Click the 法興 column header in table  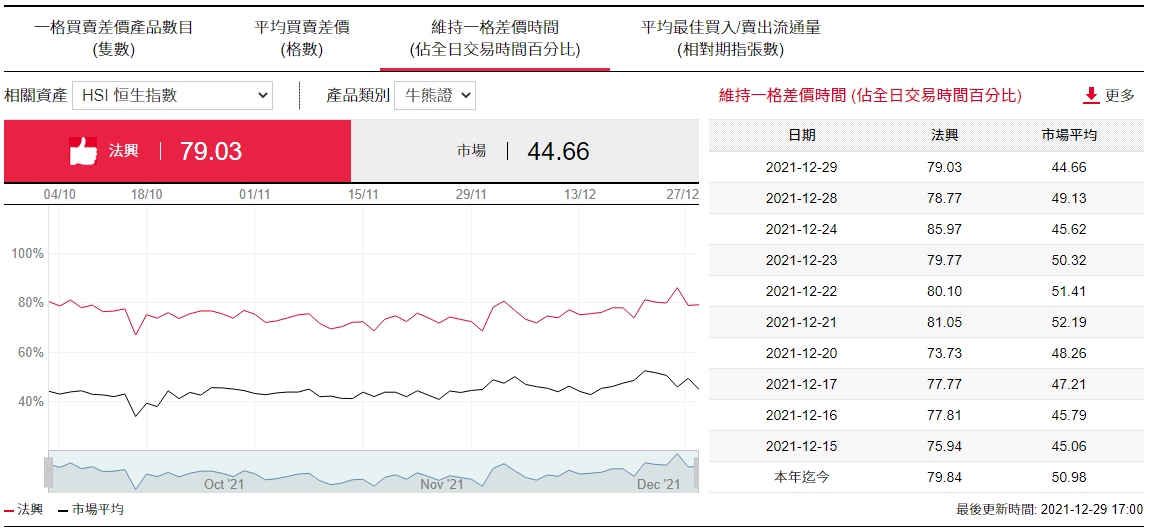(944, 135)
